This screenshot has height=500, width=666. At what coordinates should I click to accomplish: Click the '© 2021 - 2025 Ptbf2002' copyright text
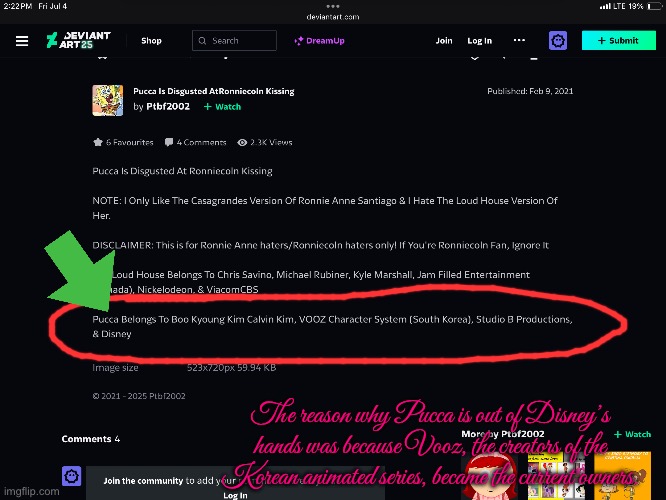click(139, 396)
